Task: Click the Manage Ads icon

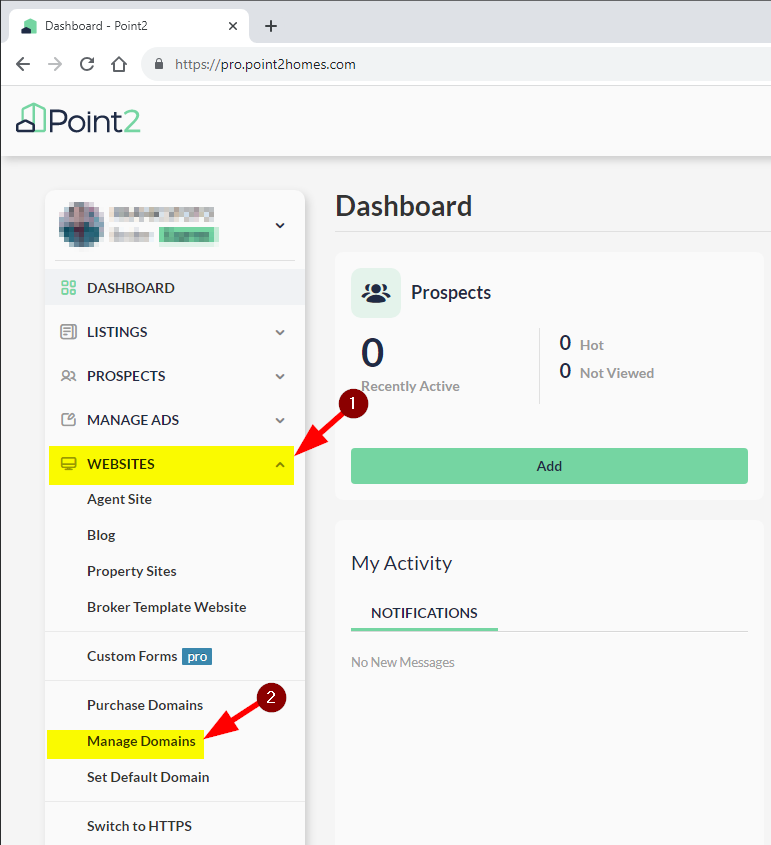Action: tap(68, 420)
